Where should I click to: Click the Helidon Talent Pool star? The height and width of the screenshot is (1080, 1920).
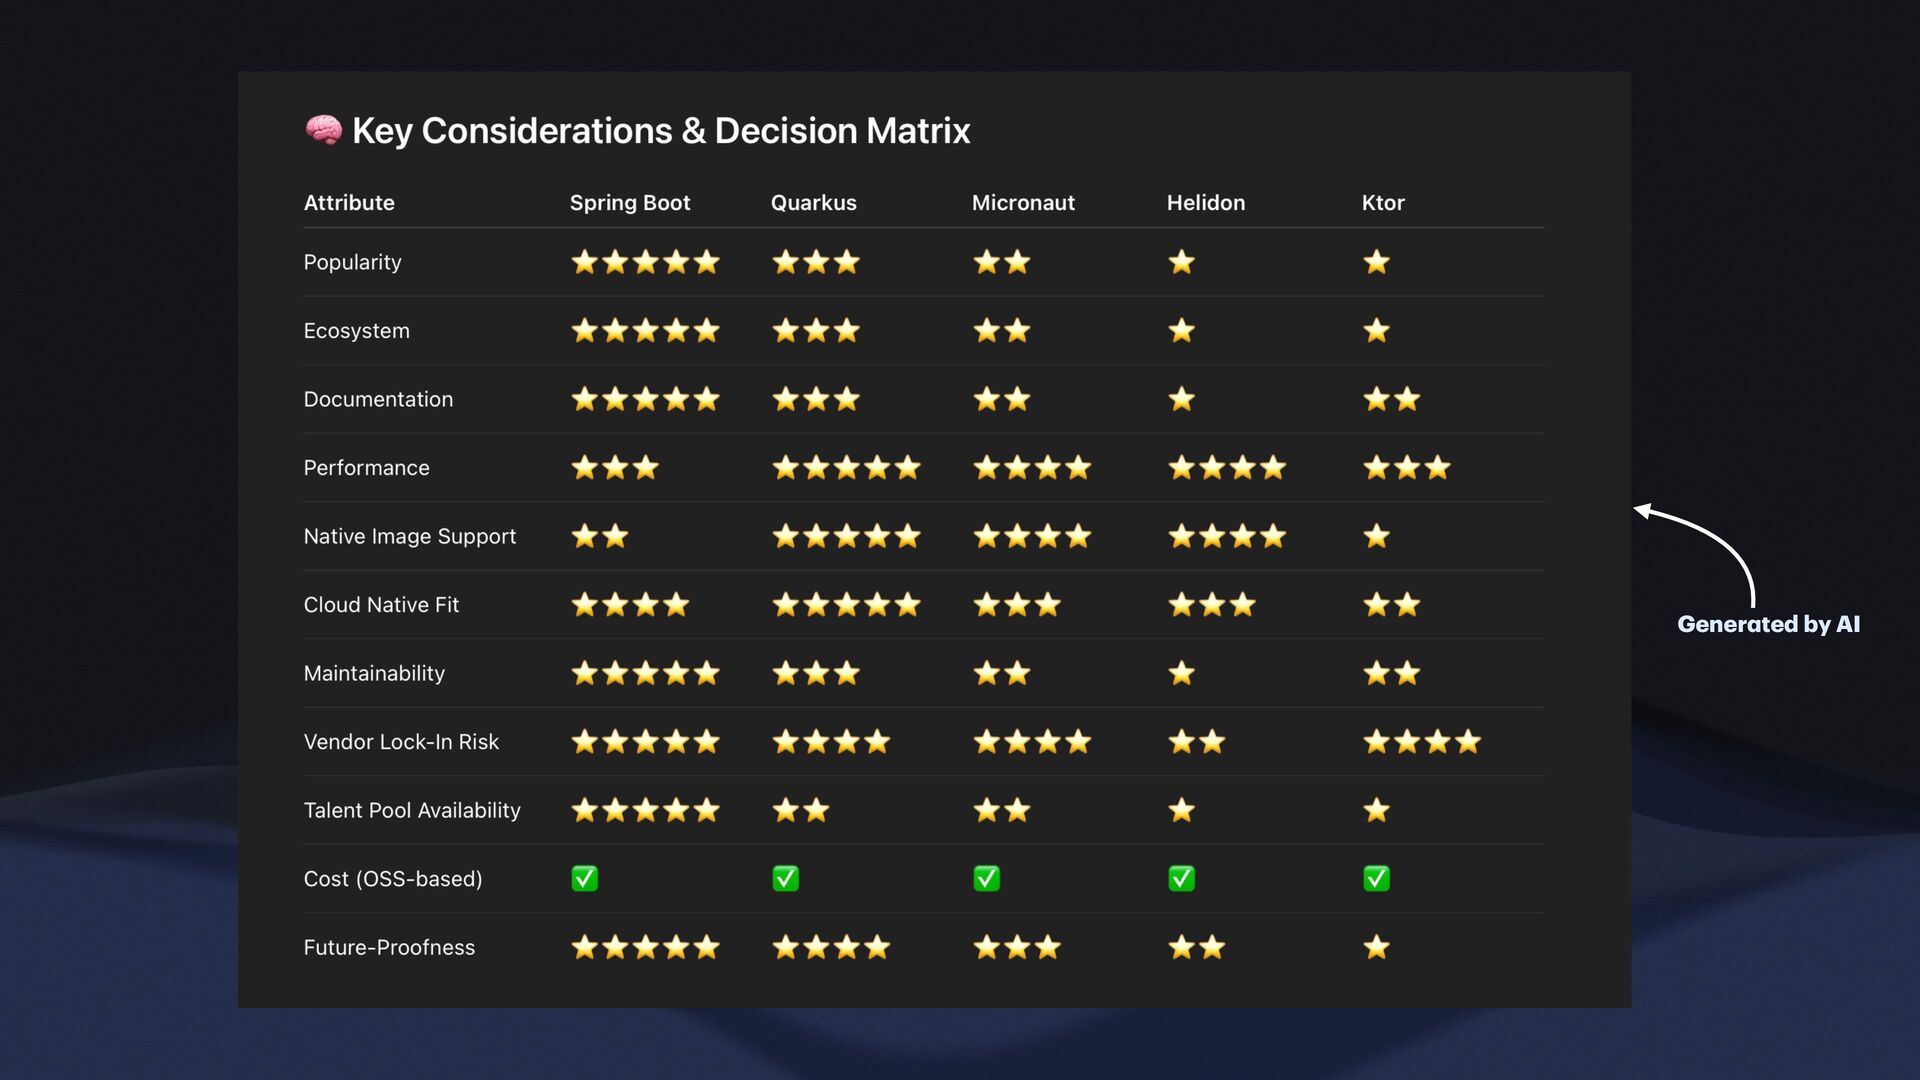pos(1181,810)
